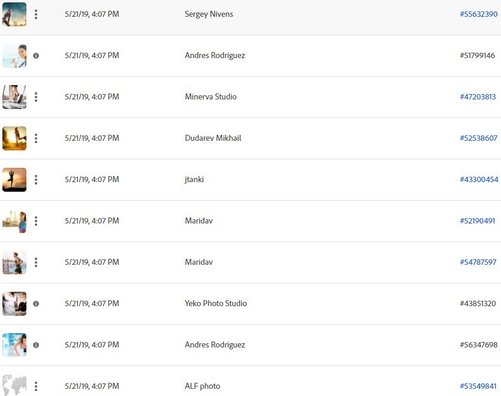Open asset link #43300454

(479, 179)
